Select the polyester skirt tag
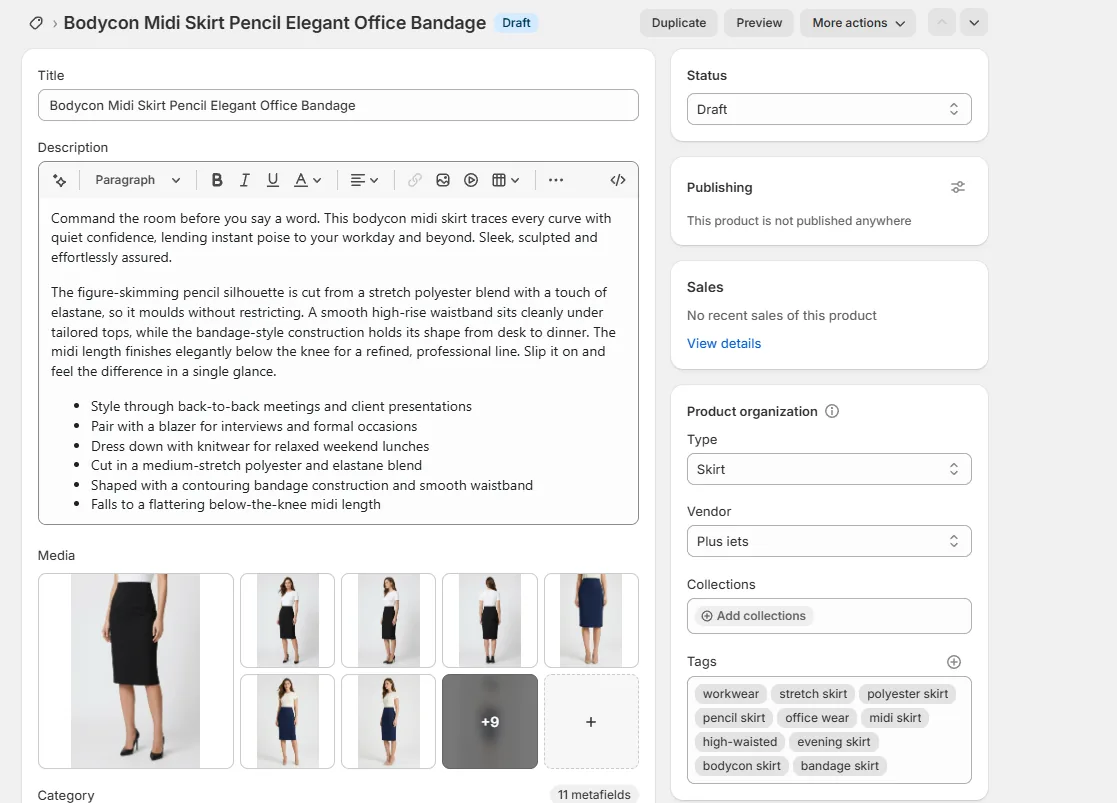 pyautogui.click(x=908, y=694)
